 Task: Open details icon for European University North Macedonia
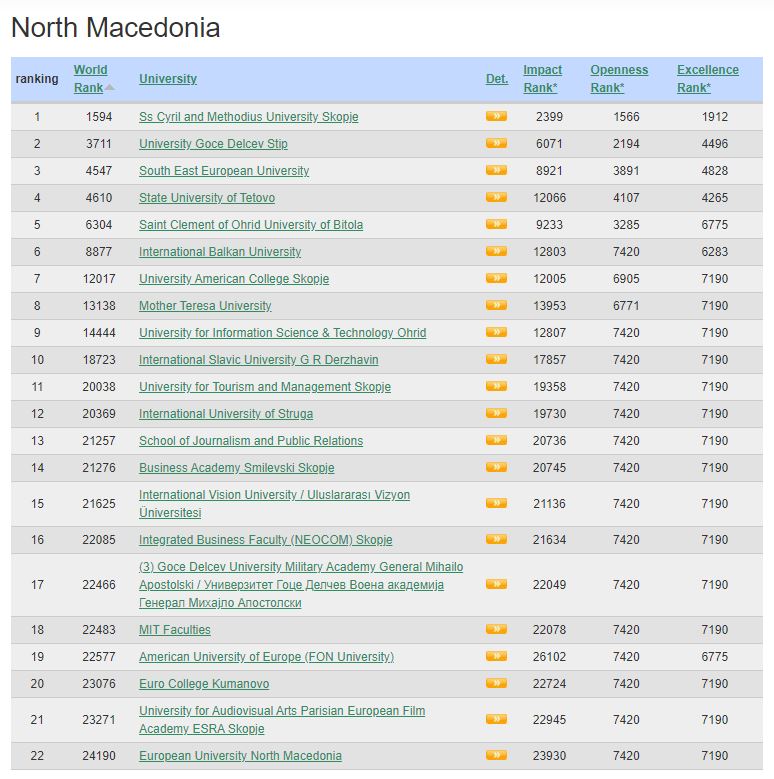click(x=496, y=756)
